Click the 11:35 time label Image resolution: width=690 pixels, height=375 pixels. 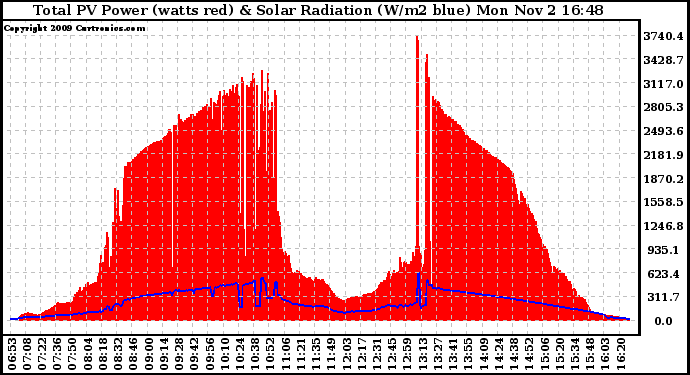tap(316, 354)
